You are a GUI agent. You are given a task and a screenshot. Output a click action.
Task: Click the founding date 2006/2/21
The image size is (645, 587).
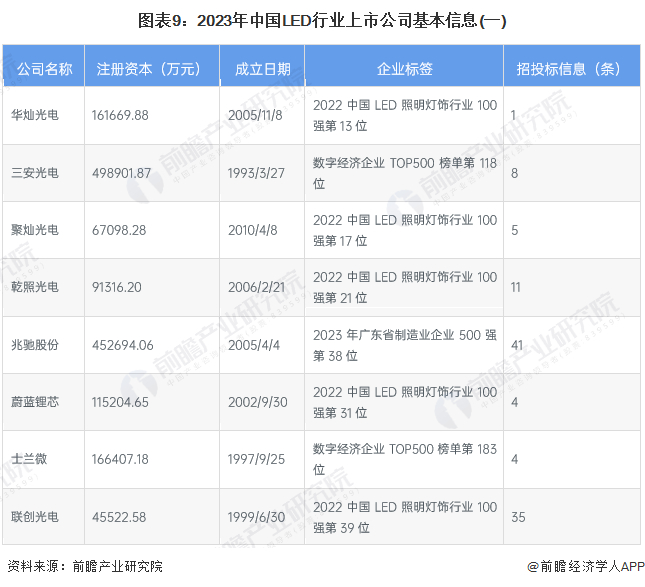coord(257,287)
